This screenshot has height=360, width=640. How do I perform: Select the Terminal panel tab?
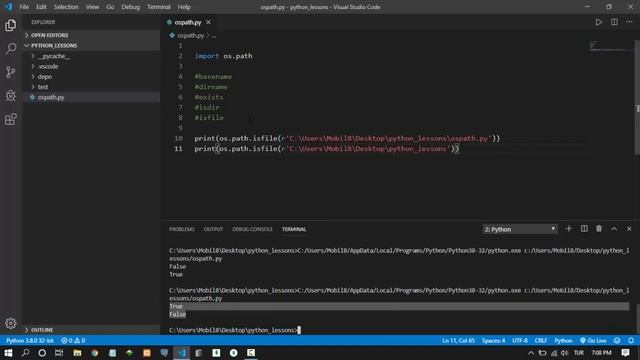pos(294,229)
